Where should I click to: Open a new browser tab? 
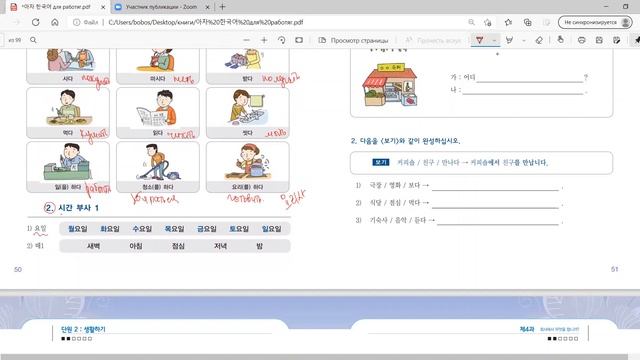pos(222,7)
